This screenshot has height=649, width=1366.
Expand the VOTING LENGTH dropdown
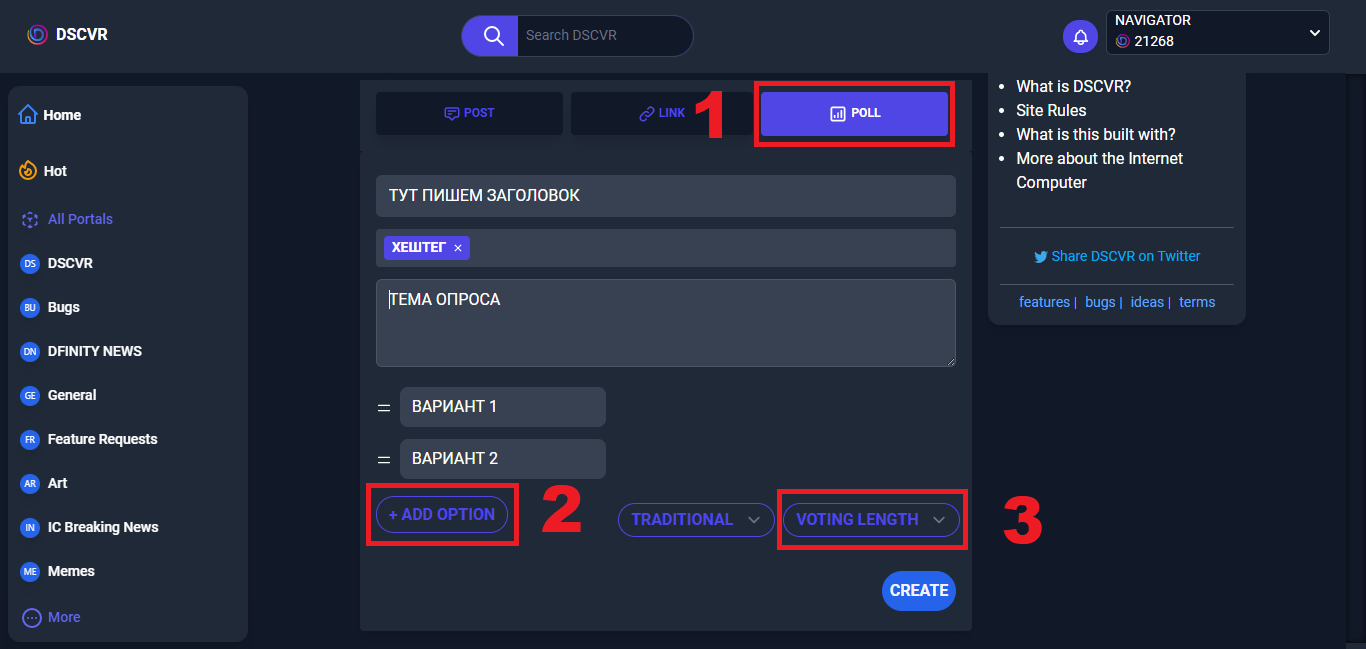tap(870, 520)
